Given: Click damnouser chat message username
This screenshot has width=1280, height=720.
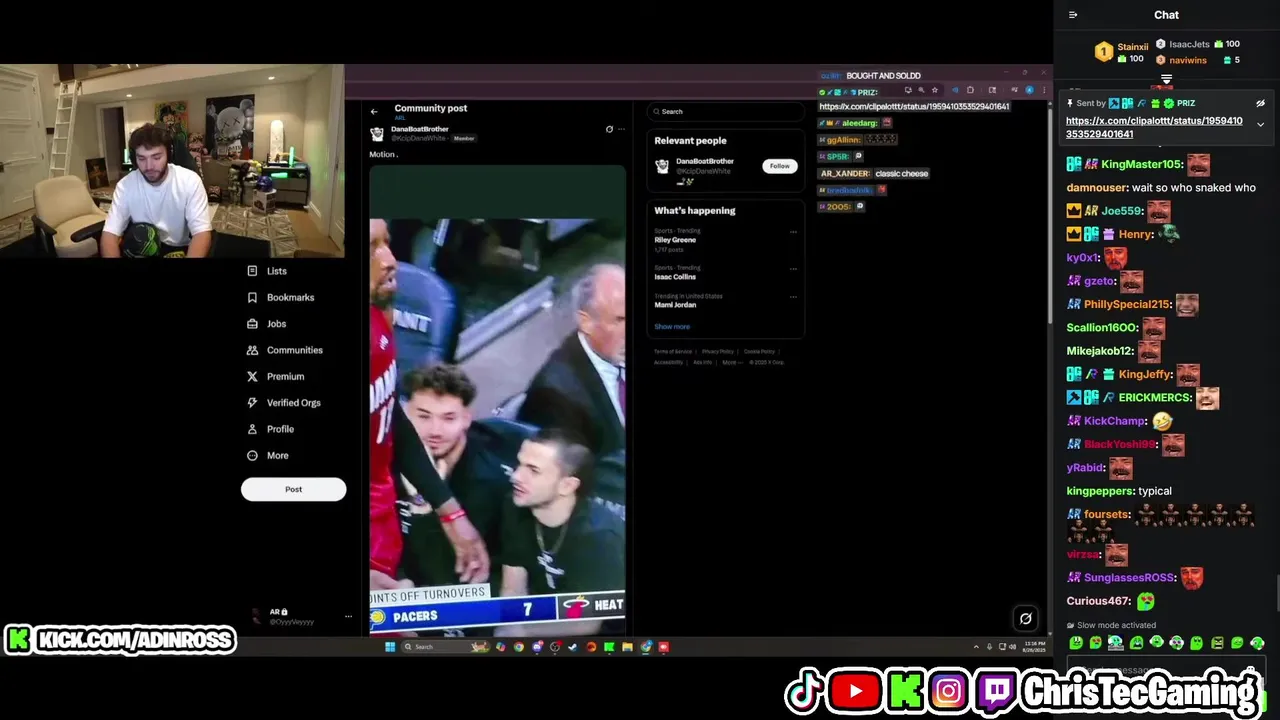Looking at the screenshot, I should pos(1097,188).
